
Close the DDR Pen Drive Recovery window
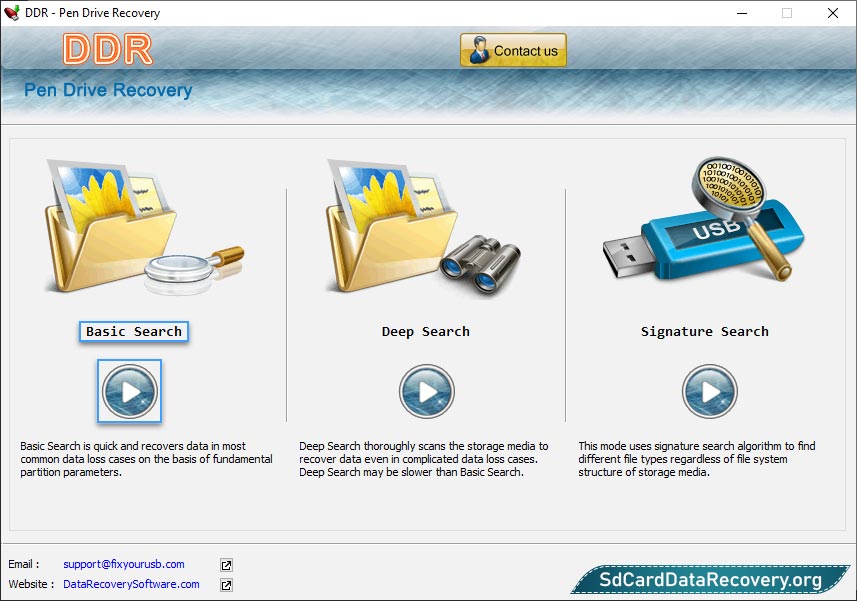(x=833, y=13)
